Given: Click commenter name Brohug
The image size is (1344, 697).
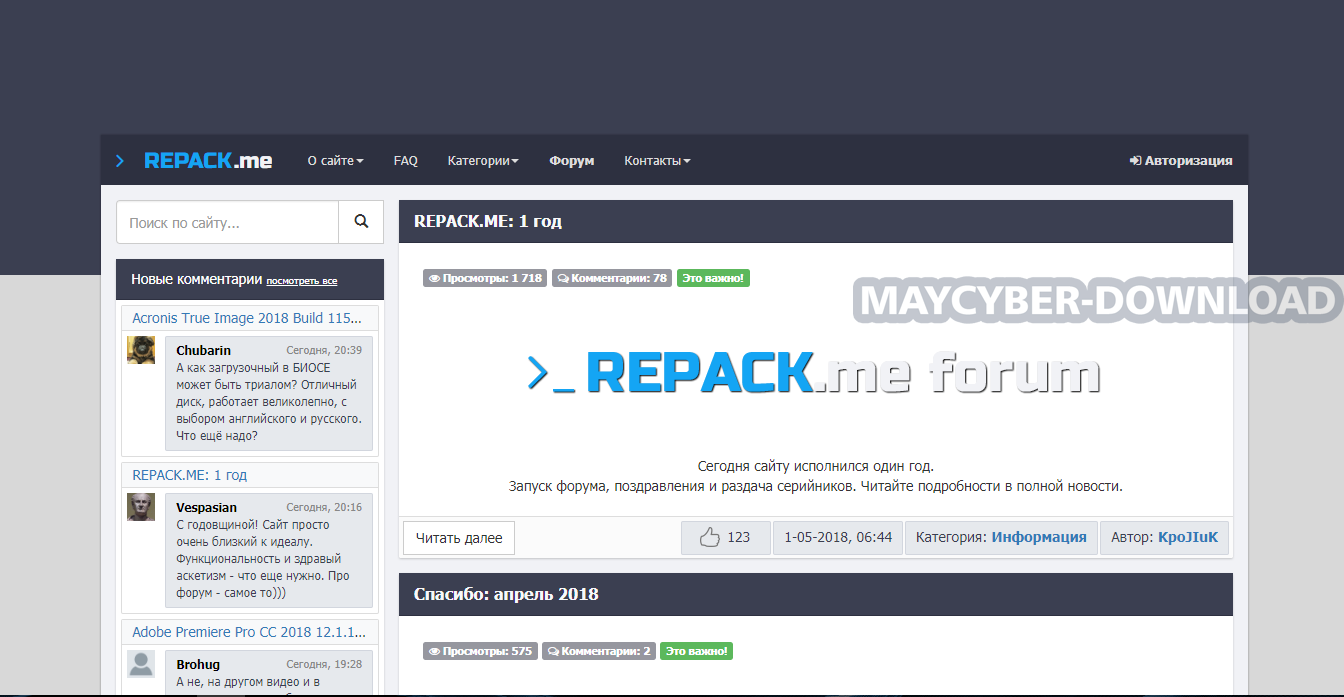Looking at the screenshot, I should [198, 664].
